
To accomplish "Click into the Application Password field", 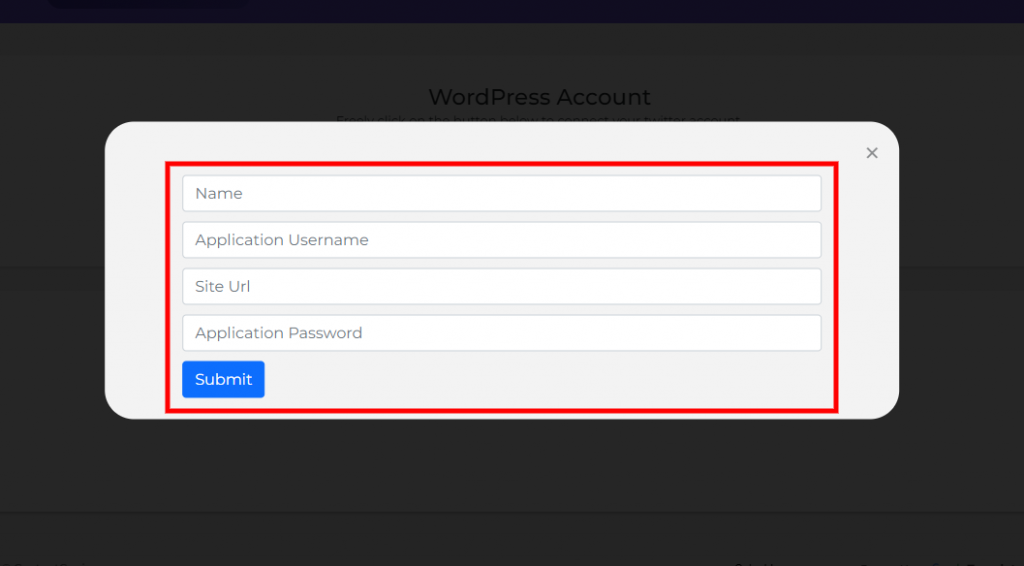I will click(502, 333).
